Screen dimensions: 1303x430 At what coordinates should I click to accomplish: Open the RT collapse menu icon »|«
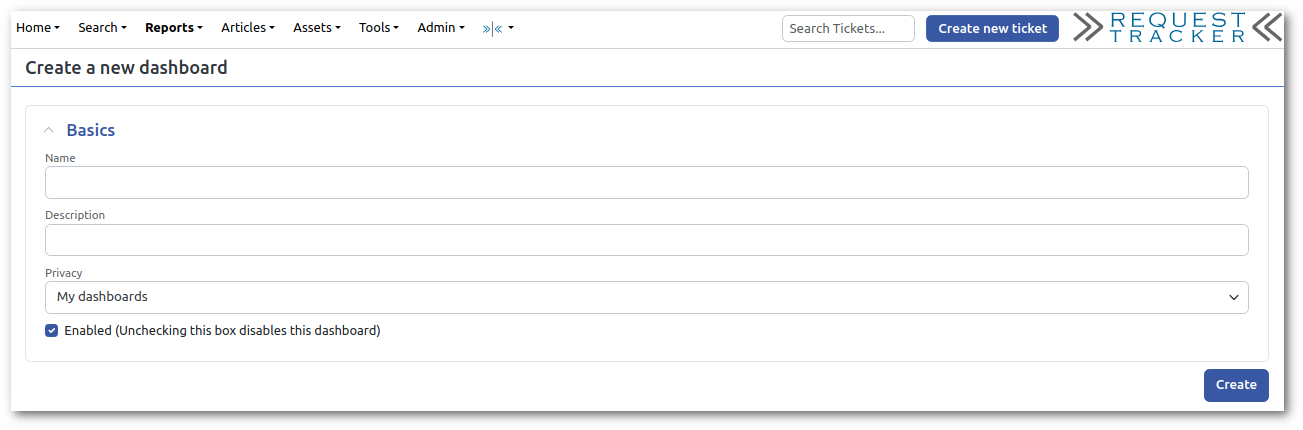click(x=497, y=28)
